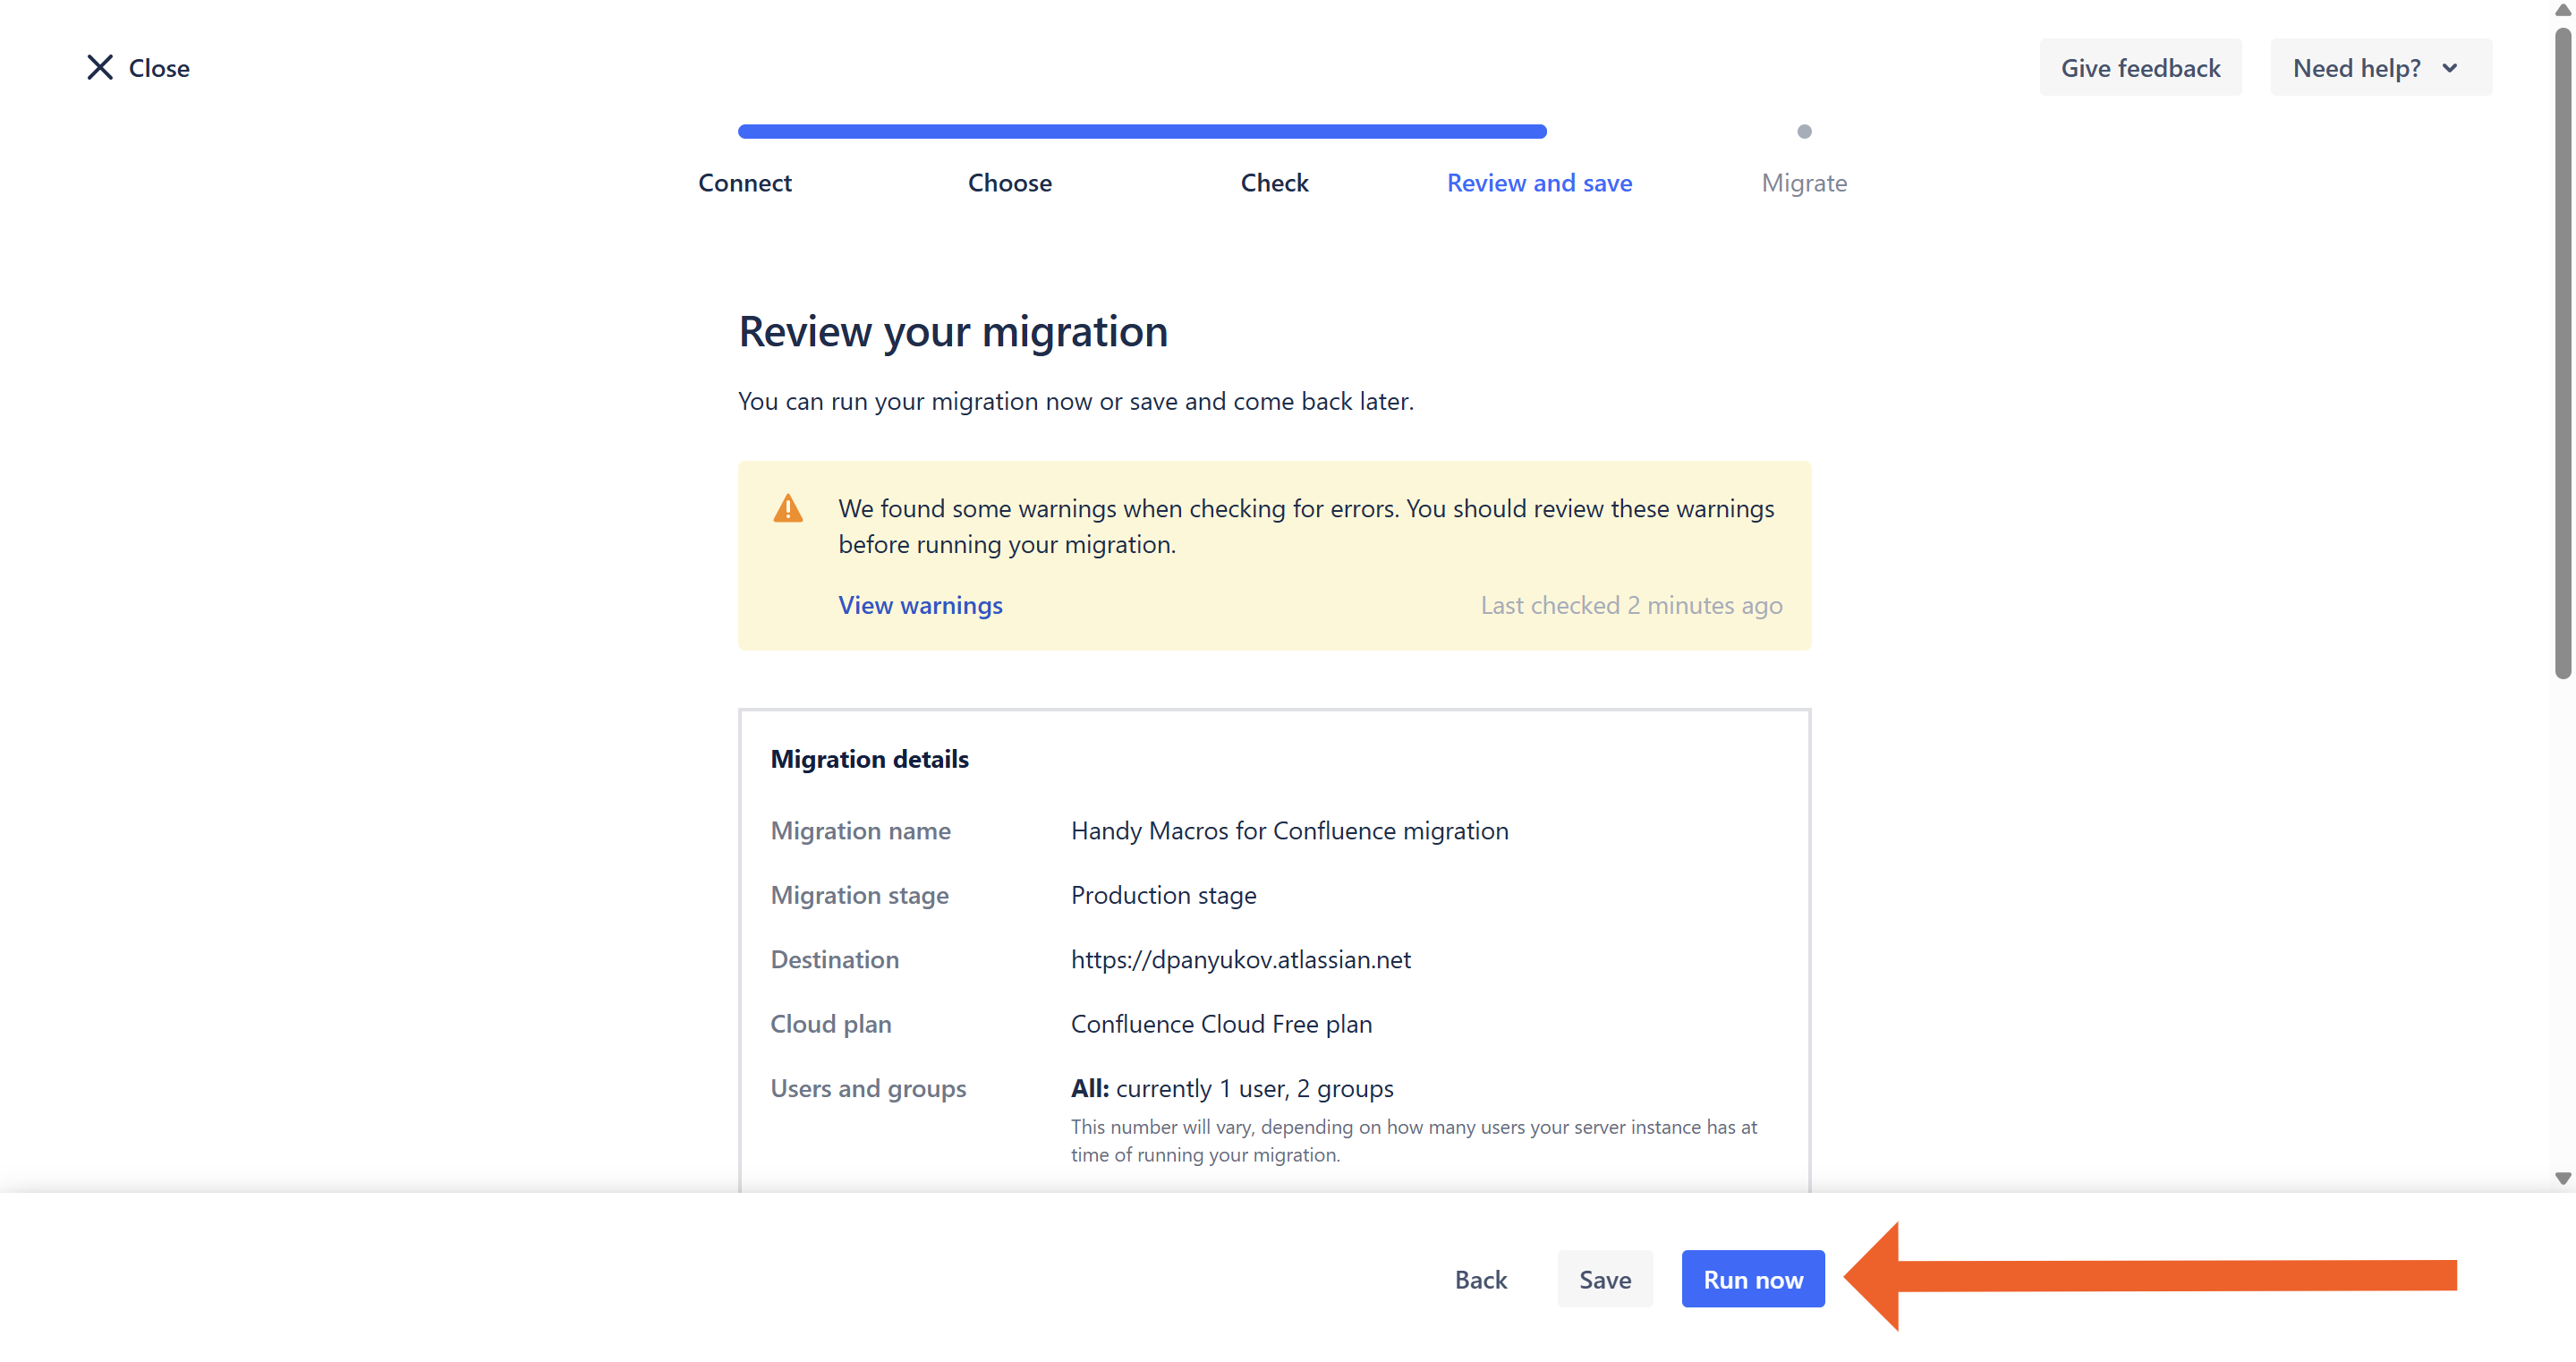Click the orange warning triangle icon
This screenshot has height=1362, width=2576.
[x=788, y=509]
